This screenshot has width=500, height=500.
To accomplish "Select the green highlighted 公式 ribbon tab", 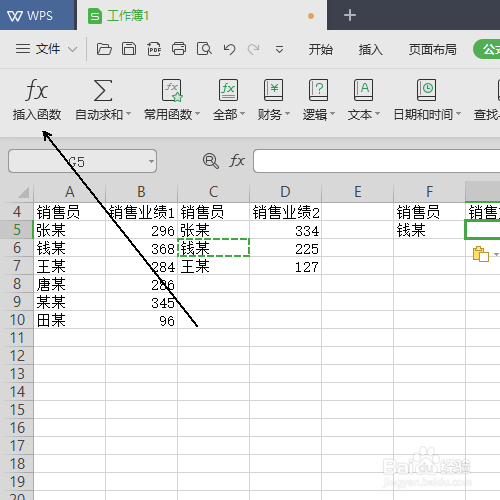I will (487, 49).
